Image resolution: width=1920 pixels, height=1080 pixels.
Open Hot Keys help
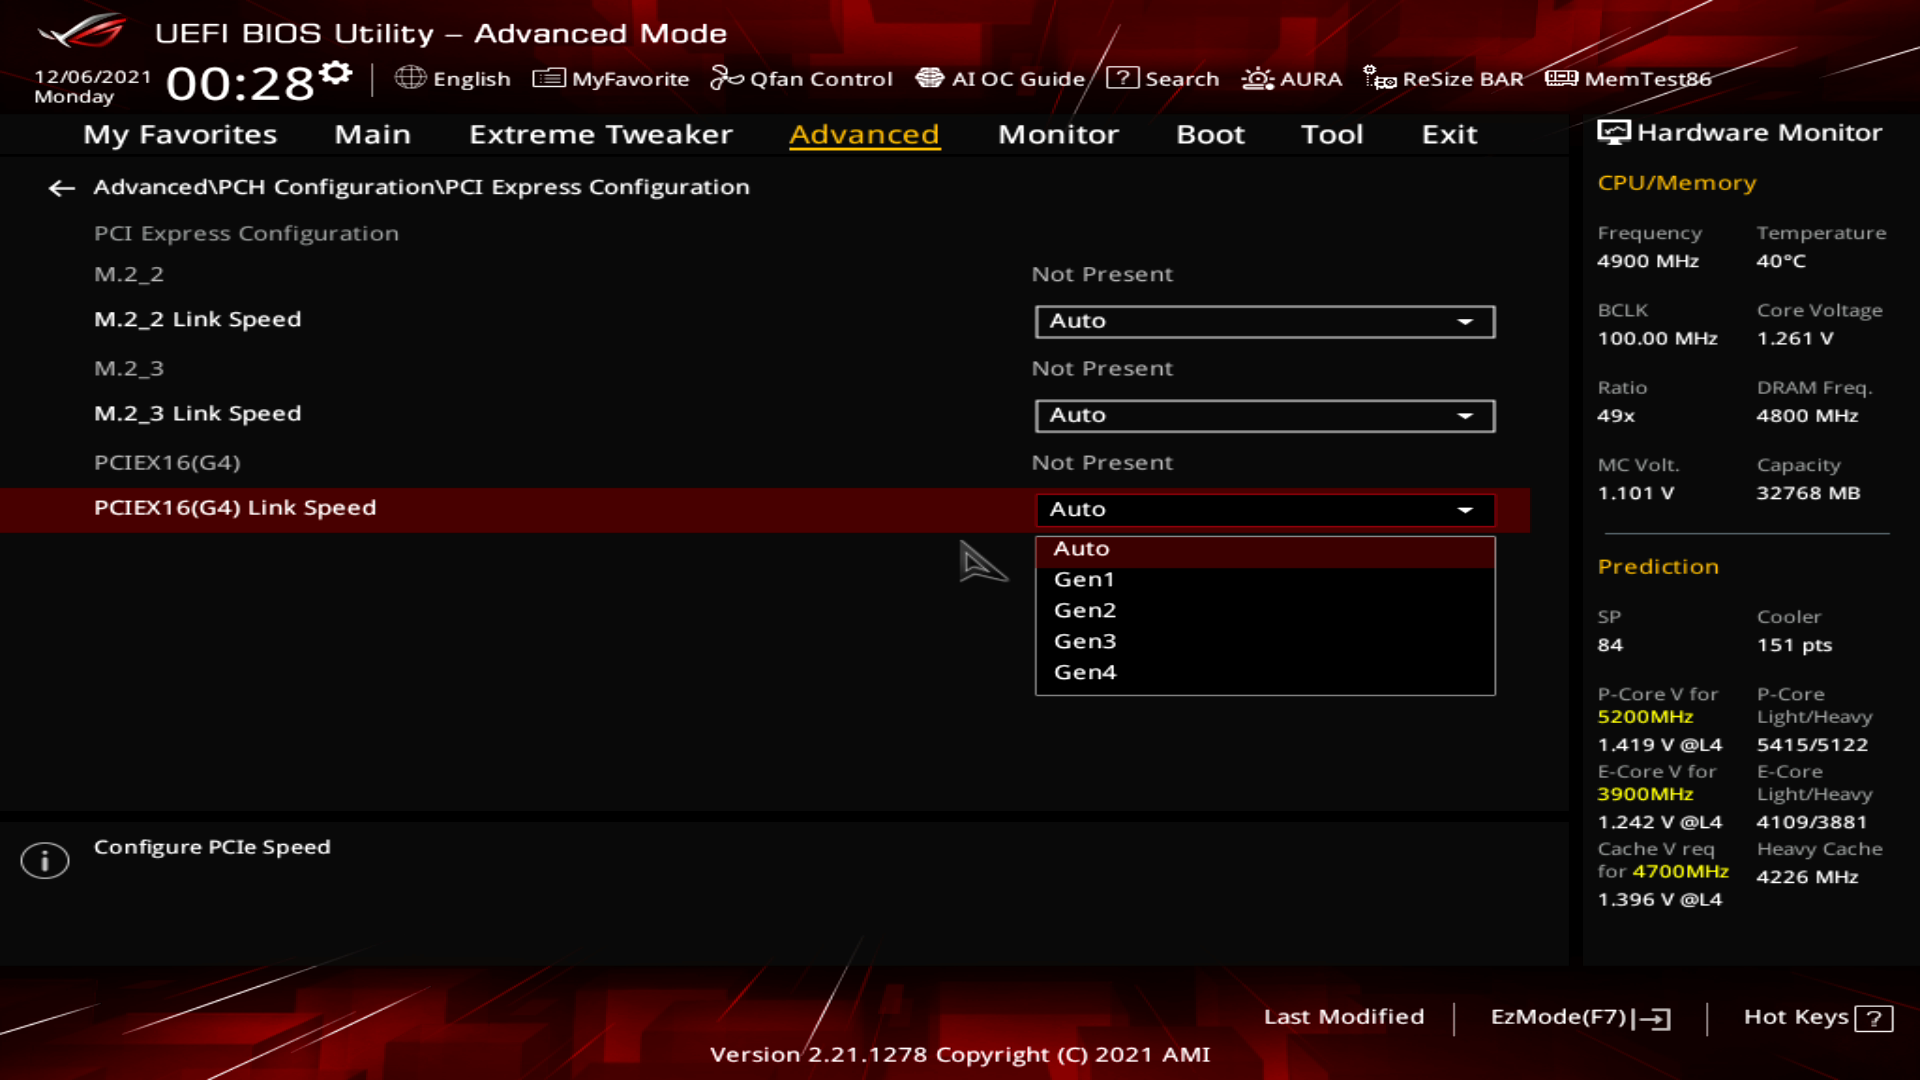pos(1817,1017)
